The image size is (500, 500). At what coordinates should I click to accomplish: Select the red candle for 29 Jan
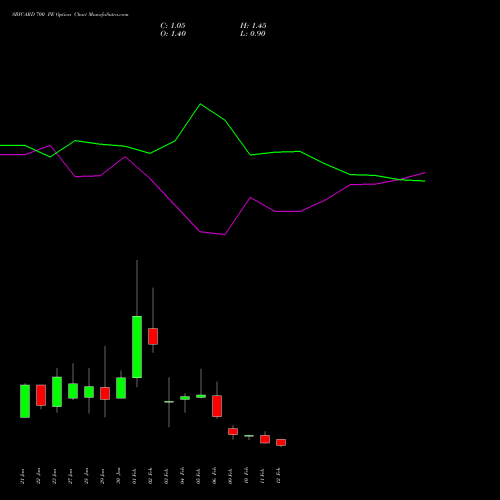(x=105, y=393)
